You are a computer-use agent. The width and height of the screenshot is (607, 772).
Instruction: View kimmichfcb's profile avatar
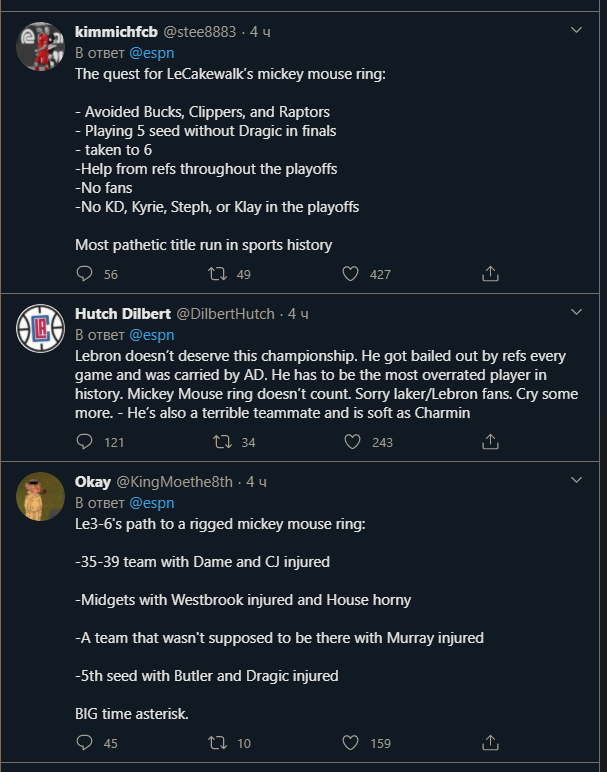(x=40, y=45)
